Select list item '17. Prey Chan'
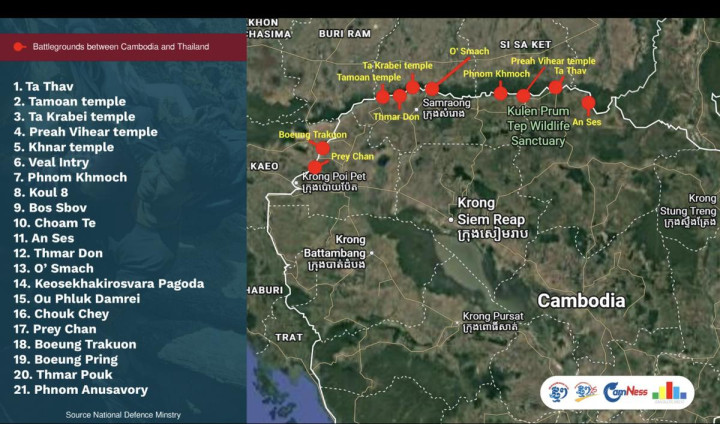This screenshot has height=424, width=720. click(x=55, y=329)
